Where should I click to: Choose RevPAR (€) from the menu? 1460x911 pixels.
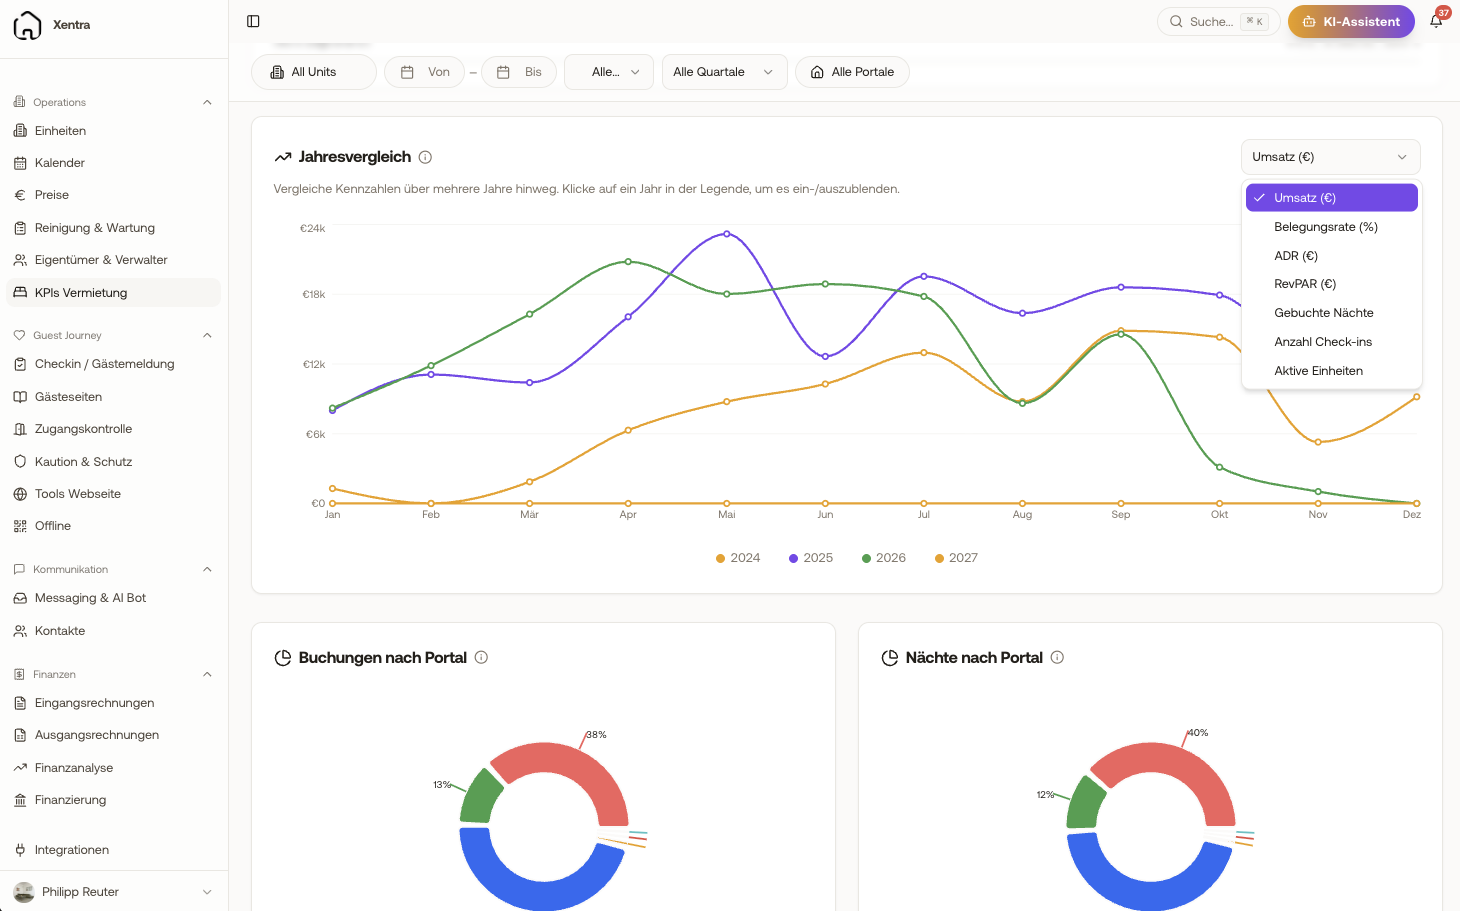click(1331, 284)
